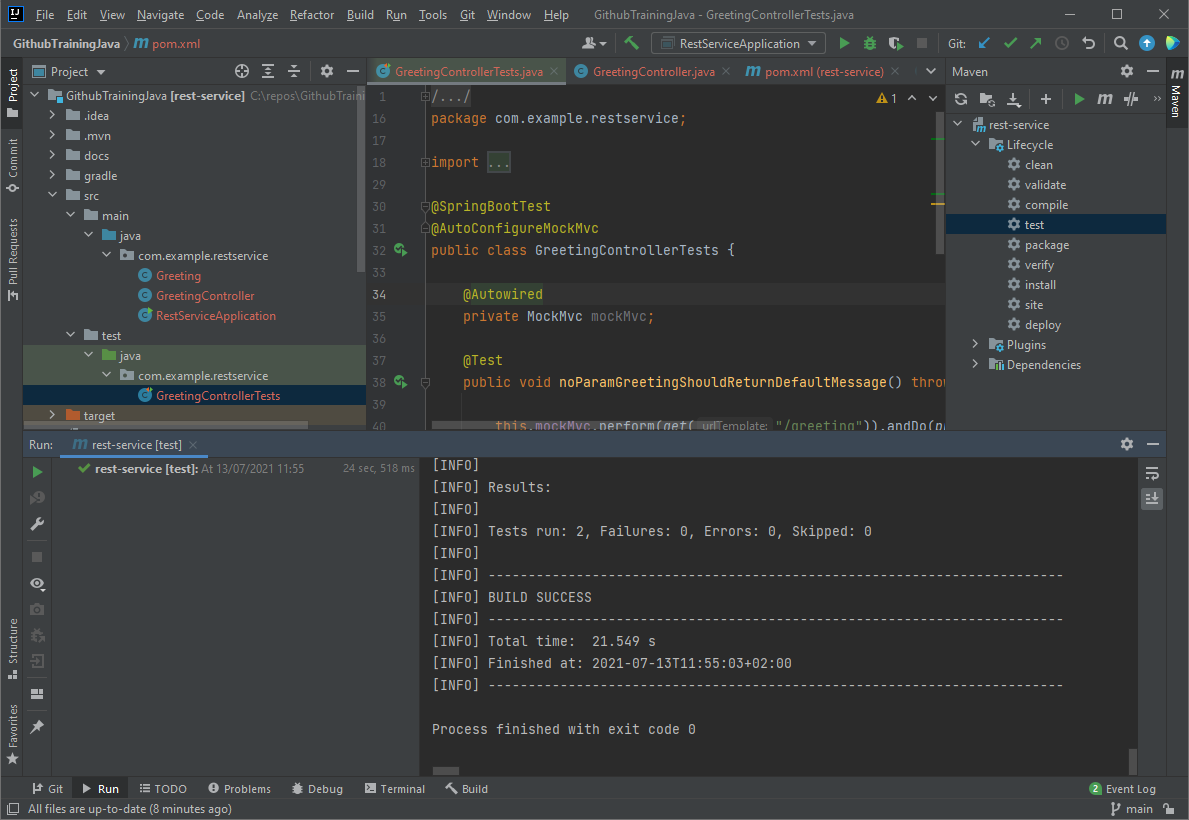The image size is (1189, 820).
Task: Open the Refactor menu
Action: (312, 15)
